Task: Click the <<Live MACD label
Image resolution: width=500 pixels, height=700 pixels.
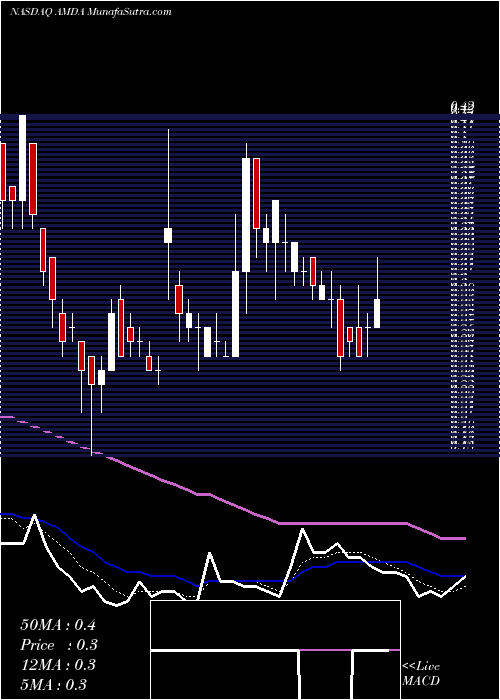Action: (x=421, y=674)
